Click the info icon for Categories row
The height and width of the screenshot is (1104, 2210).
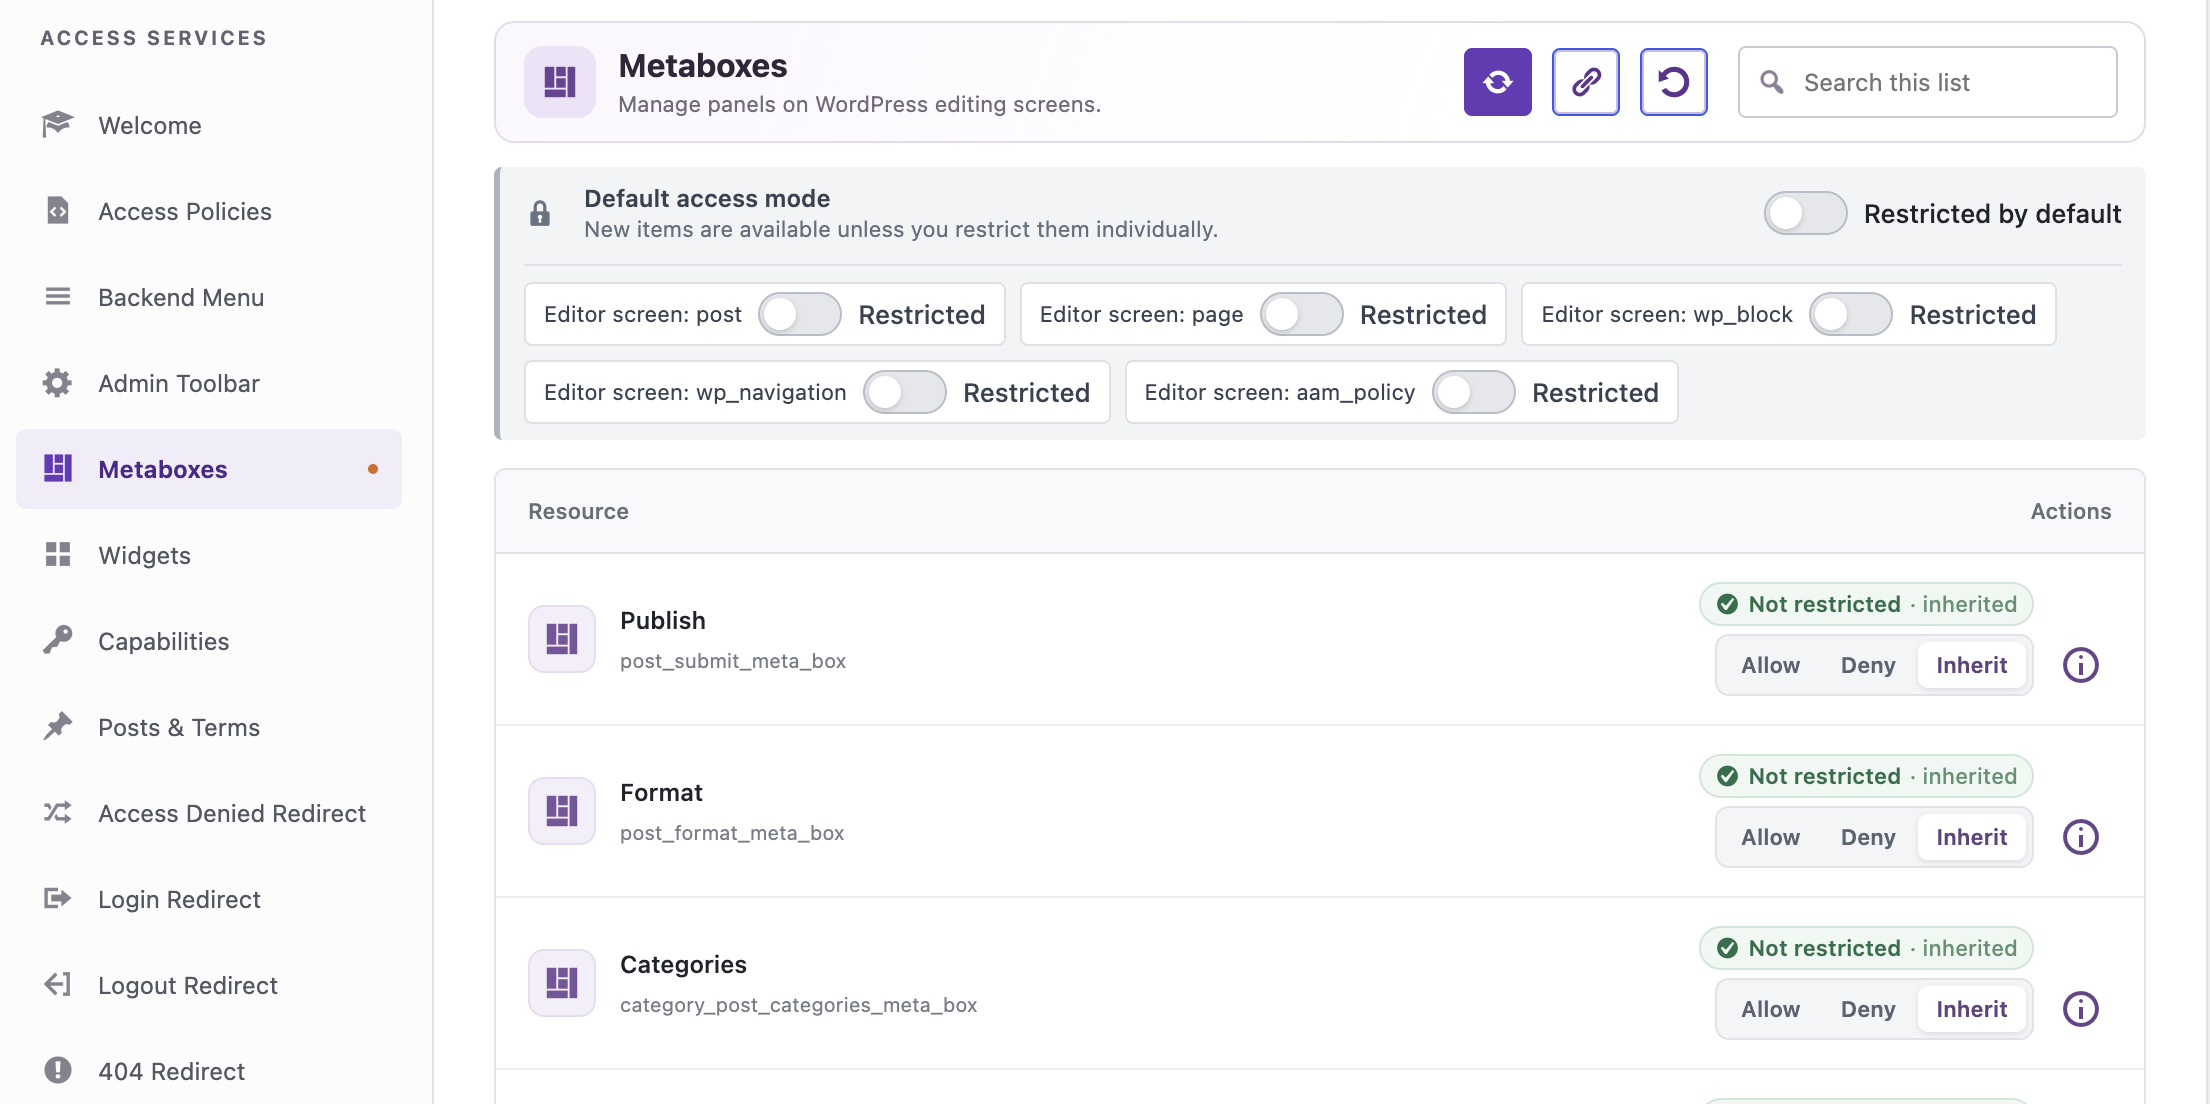pyautogui.click(x=2080, y=1009)
